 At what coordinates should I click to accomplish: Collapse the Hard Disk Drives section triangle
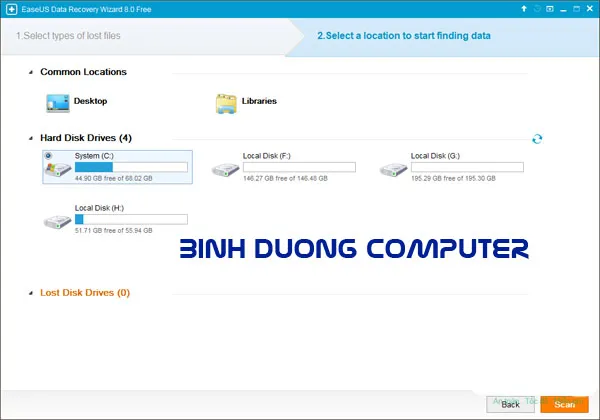point(31,138)
